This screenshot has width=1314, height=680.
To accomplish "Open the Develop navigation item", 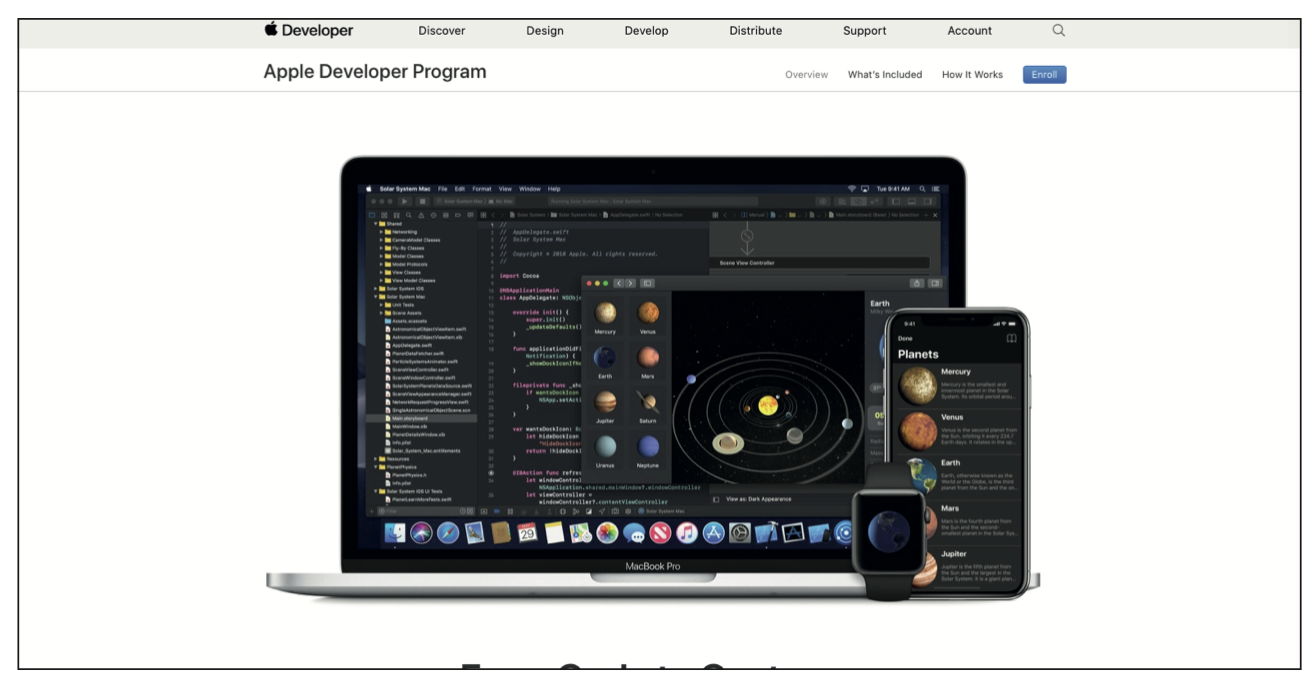I will point(646,31).
